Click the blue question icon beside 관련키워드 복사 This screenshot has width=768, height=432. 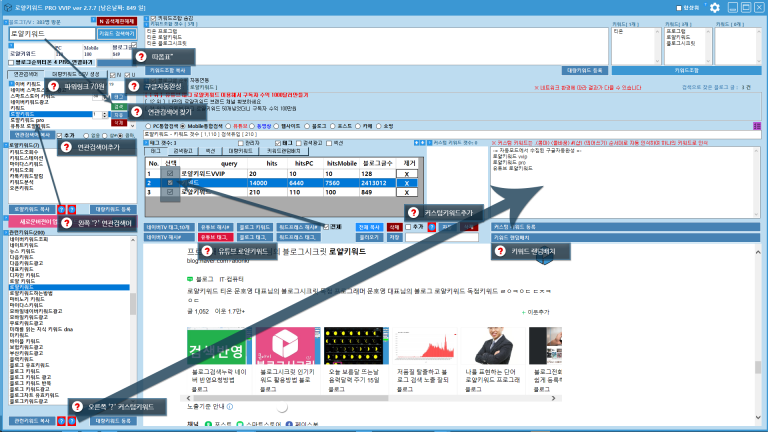pos(60,421)
